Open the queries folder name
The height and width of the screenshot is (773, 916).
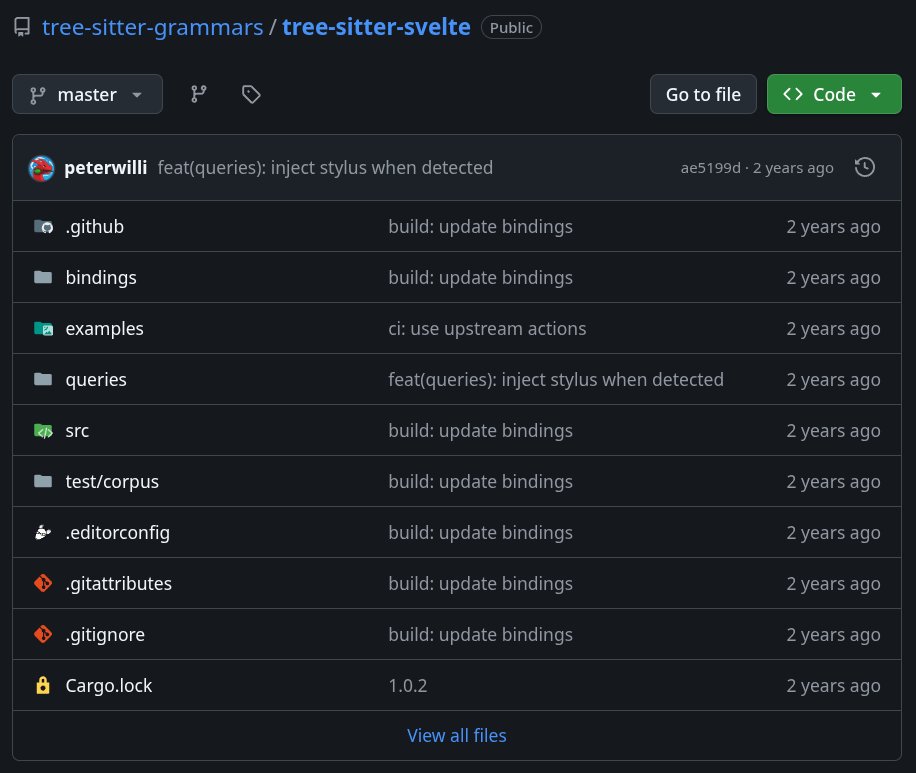point(96,380)
